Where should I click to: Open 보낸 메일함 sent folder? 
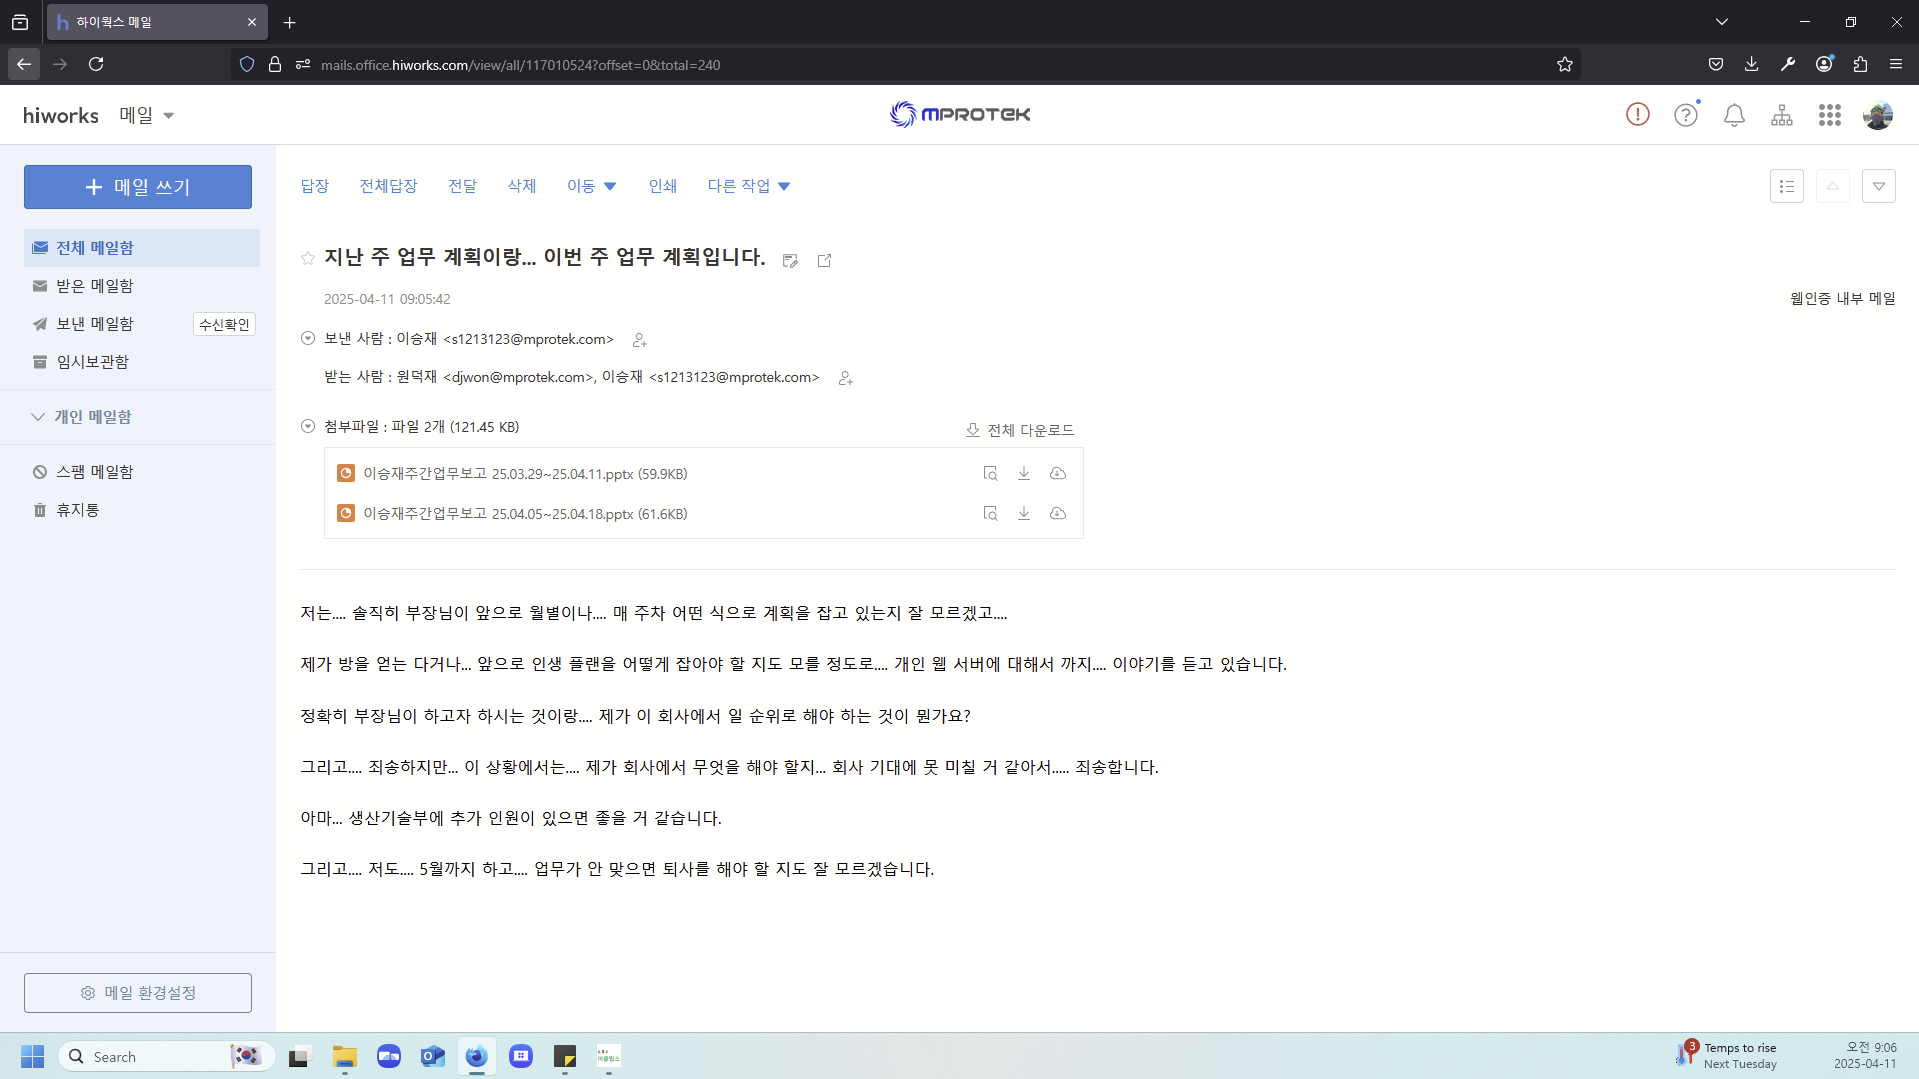(x=95, y=324)
